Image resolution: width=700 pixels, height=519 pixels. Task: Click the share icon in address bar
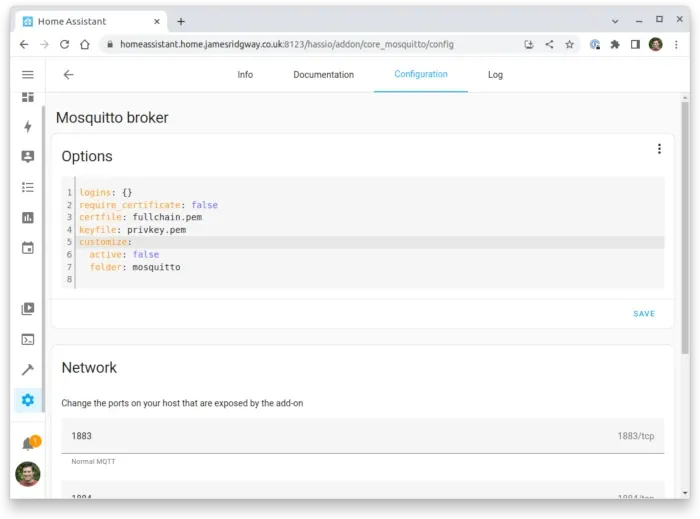tap(549, 44)
